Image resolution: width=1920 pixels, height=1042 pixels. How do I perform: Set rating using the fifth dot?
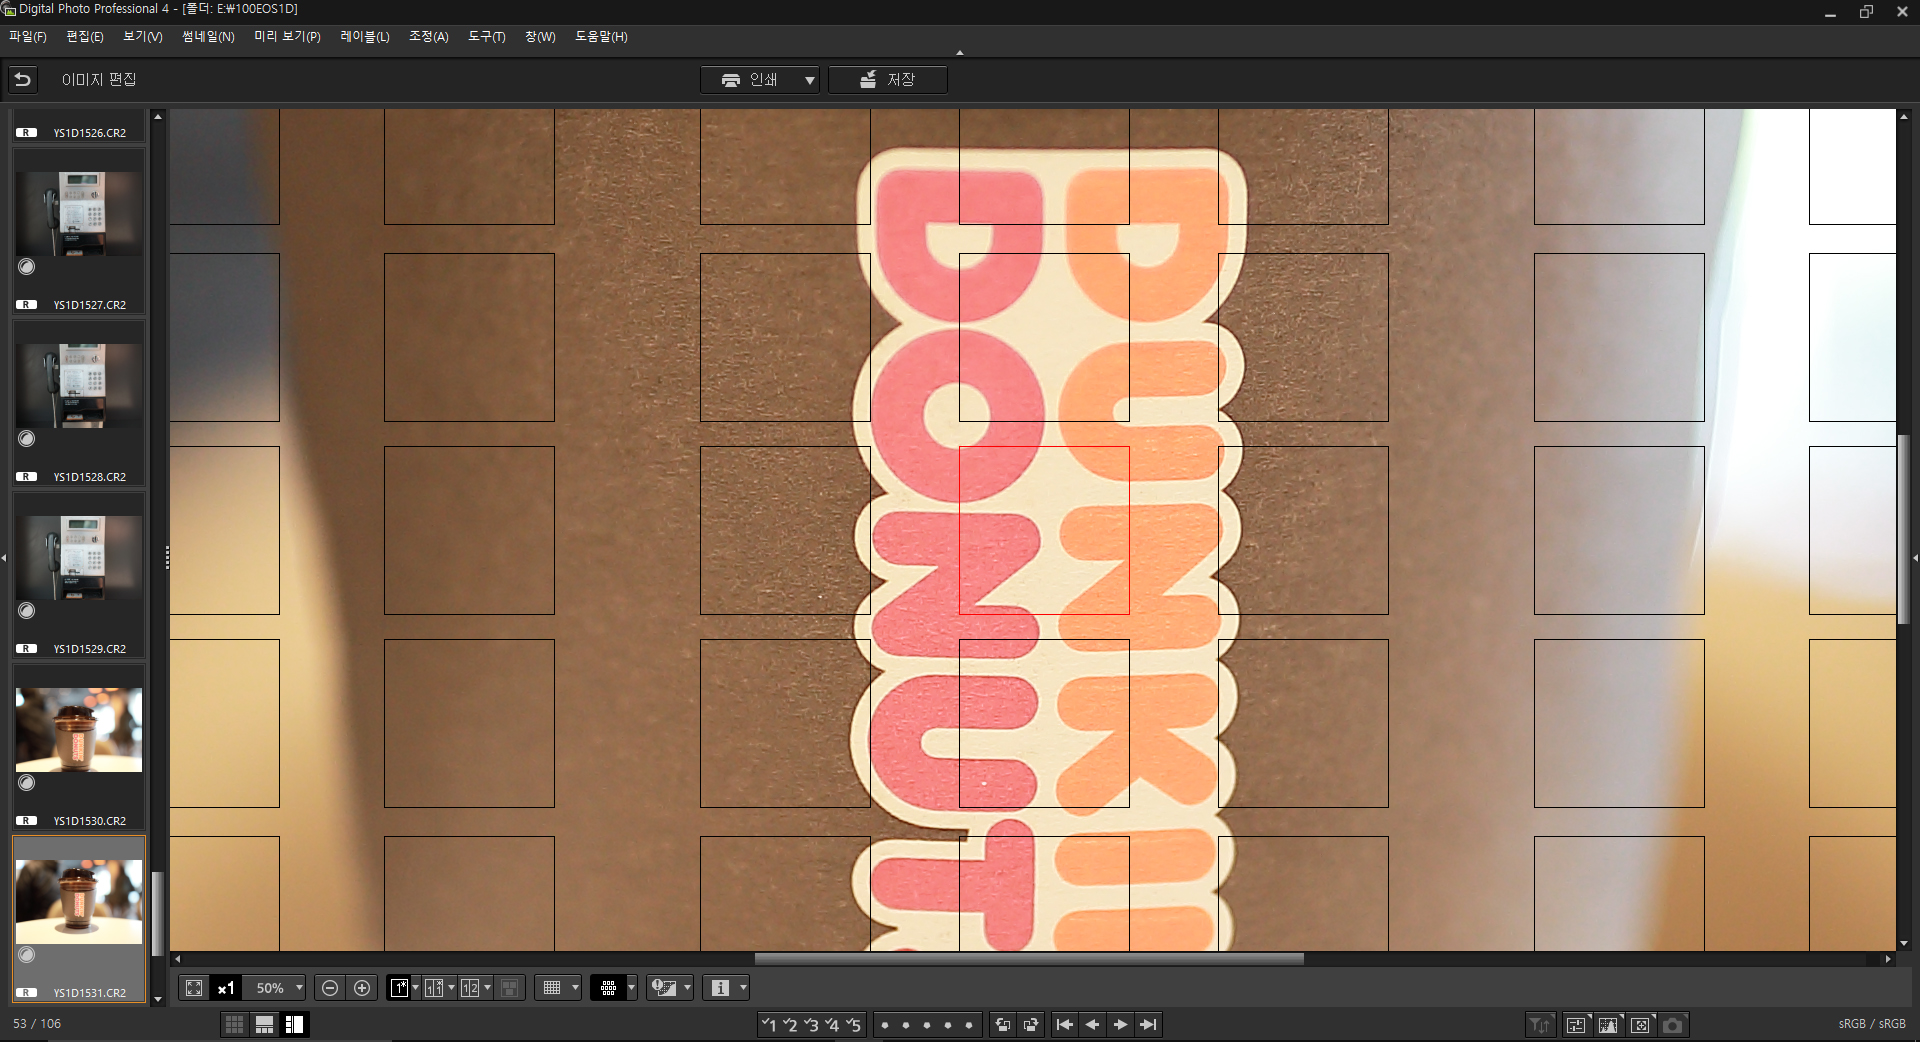(x=968, y=1025)
